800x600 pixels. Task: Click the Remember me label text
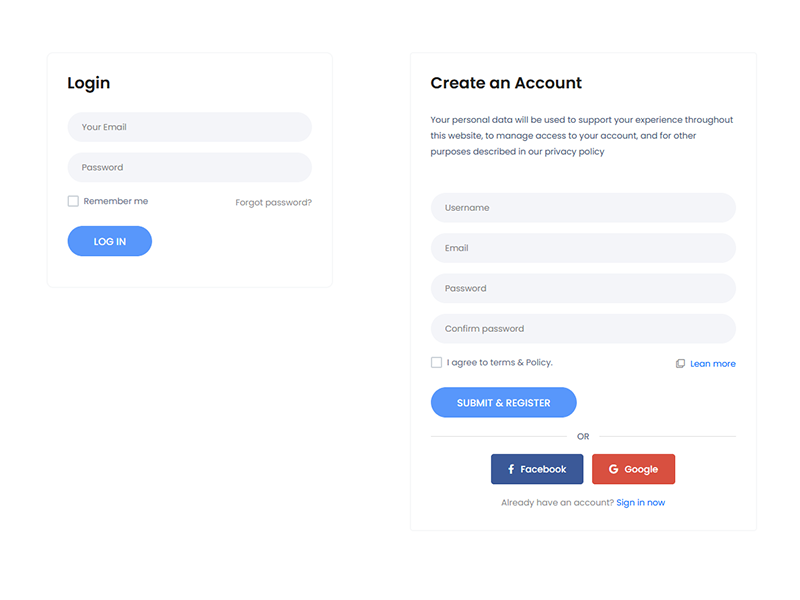(116, 201)
